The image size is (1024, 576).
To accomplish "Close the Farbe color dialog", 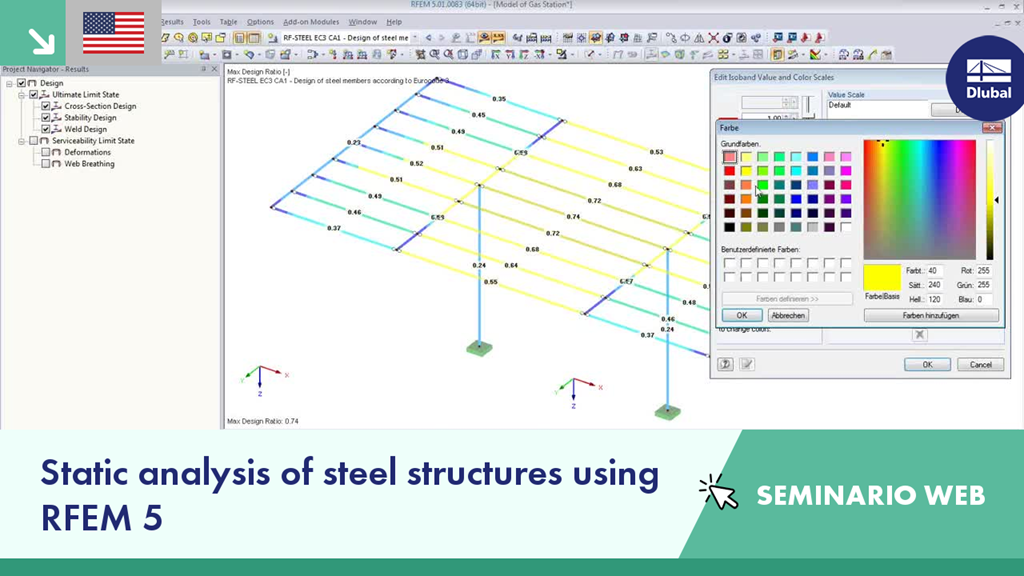I will 992,128.
